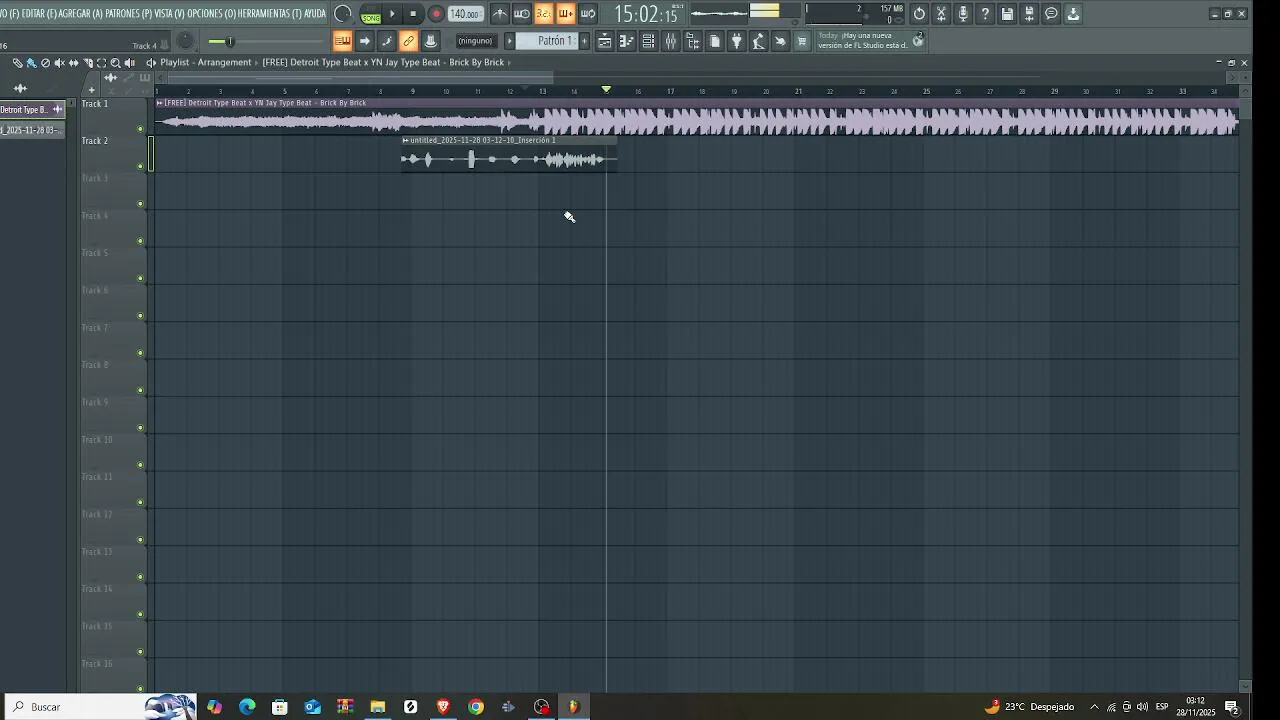Click the arrow left of Patrón 1
Screen dimensions: 1280x720
point(509,41)
